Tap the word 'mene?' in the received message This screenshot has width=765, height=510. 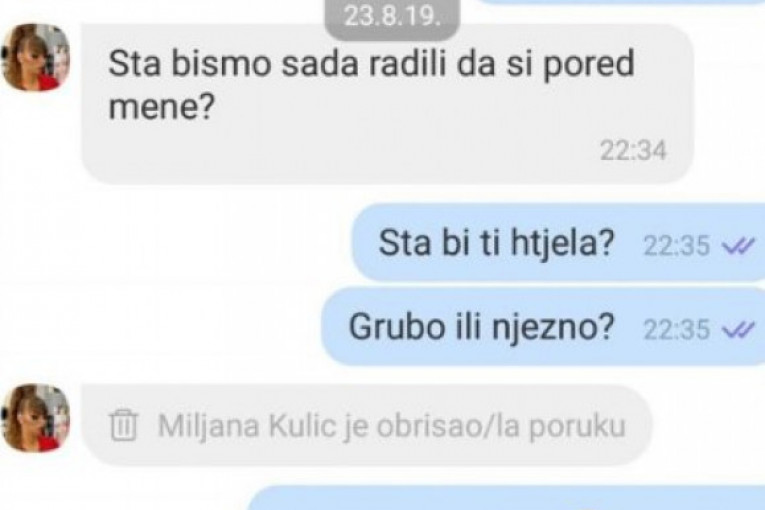[161, 106]
